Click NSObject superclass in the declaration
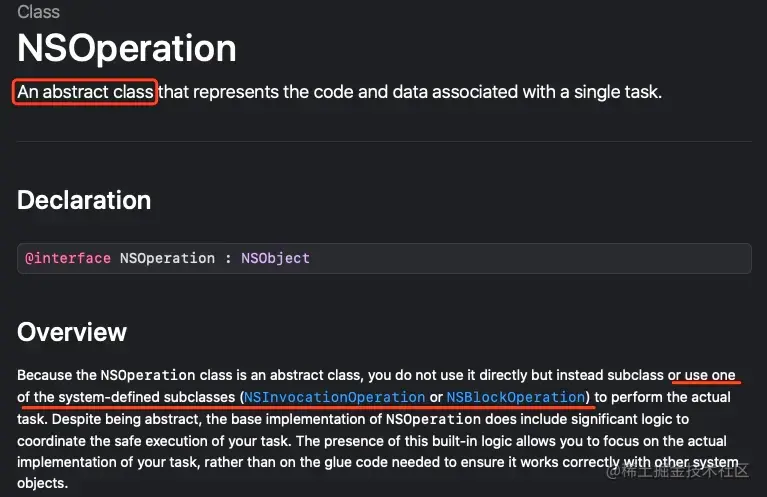The height and width of the screenshot is (497, 767). 275,258
